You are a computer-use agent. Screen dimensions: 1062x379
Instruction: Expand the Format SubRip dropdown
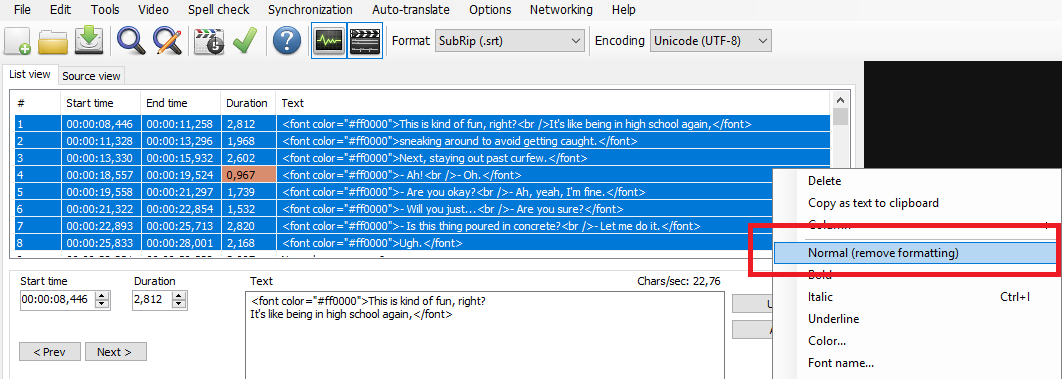point(509,41)
